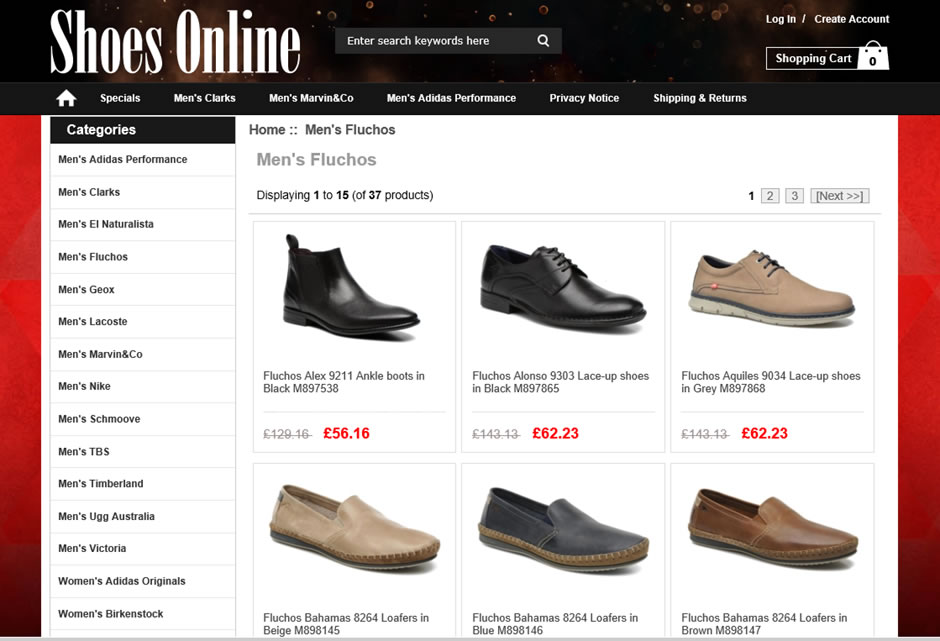Click the Shoes Online logo
Screen dimensions: 940x641
coord(175,42)
